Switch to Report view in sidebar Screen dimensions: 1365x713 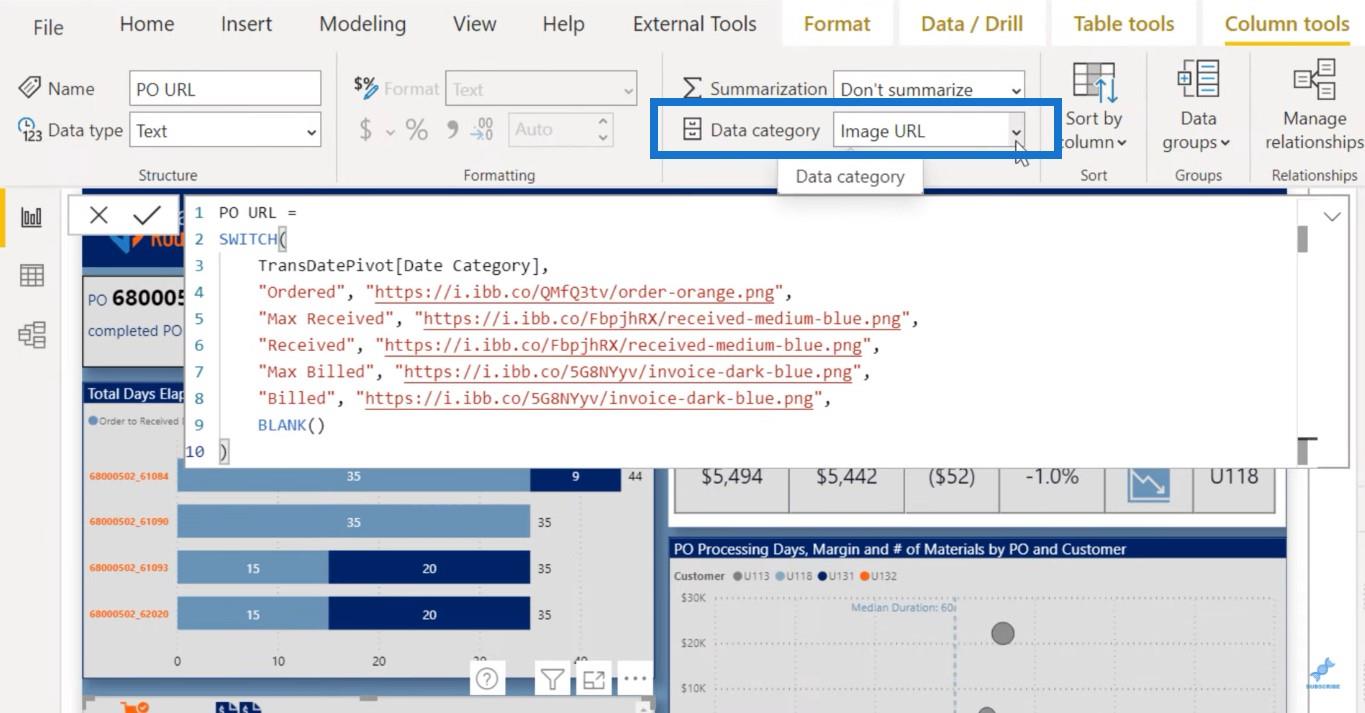[x=32, y=217]
